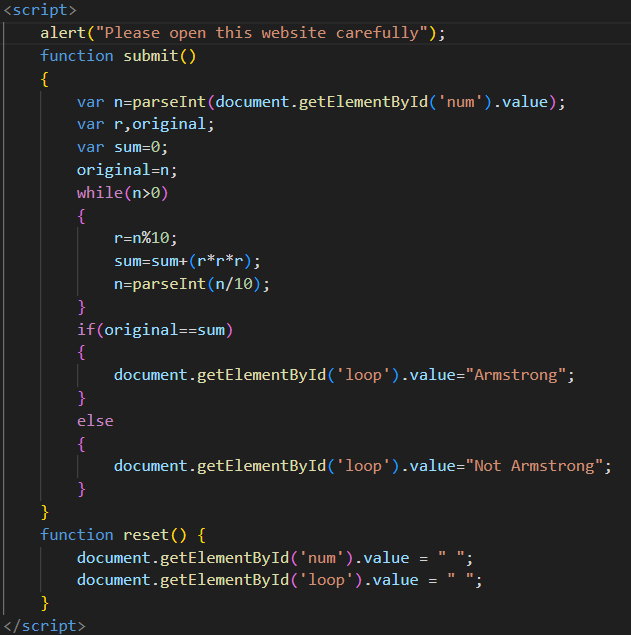
Task: Click the "Not Armstrong" string value
Action: click(x=536, y=466)
